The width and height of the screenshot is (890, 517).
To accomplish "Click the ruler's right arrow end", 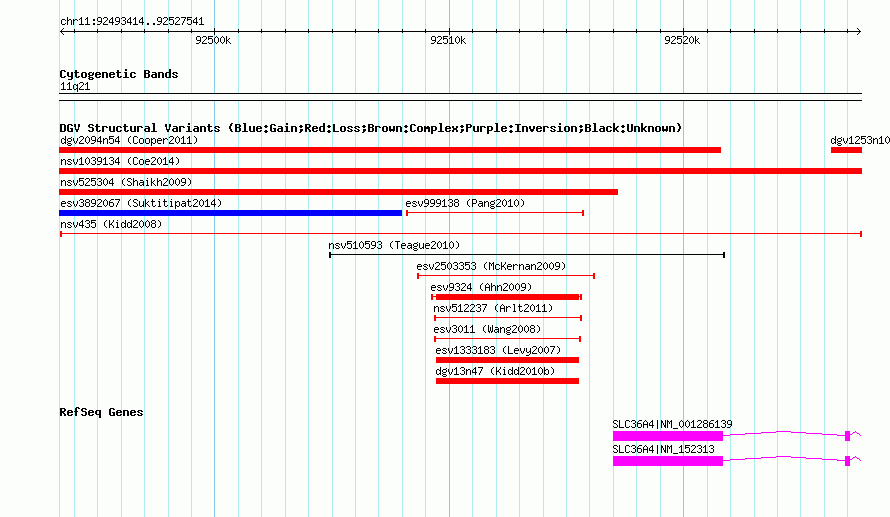I will click(858, 32).
